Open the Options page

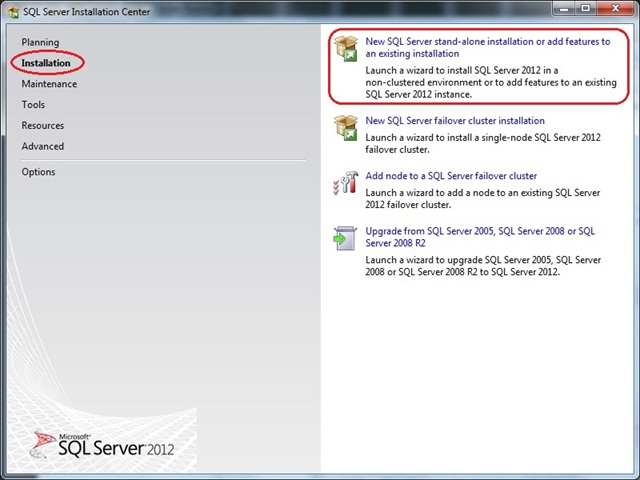pyautogui.click(x=38, y=172)
